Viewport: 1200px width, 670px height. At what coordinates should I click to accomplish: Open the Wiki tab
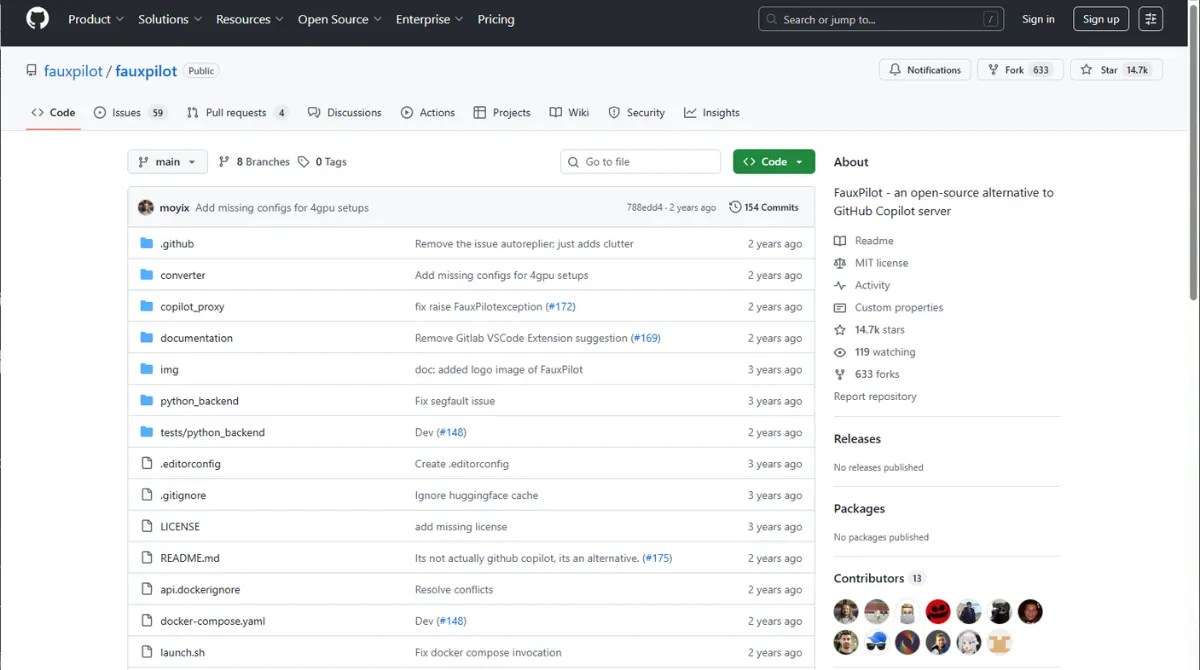569,113
